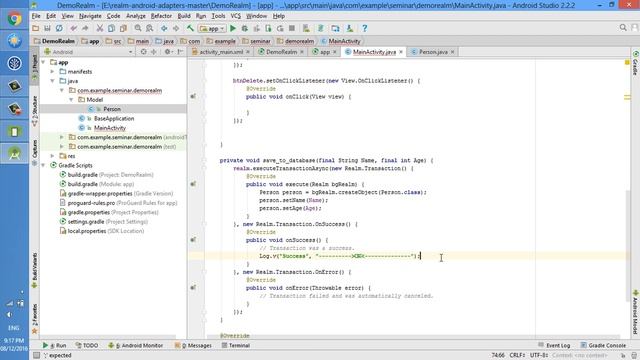Screen dimensions: 640x360
Task: Click the Help question mark icon
Action: click(x=364, y=29)
